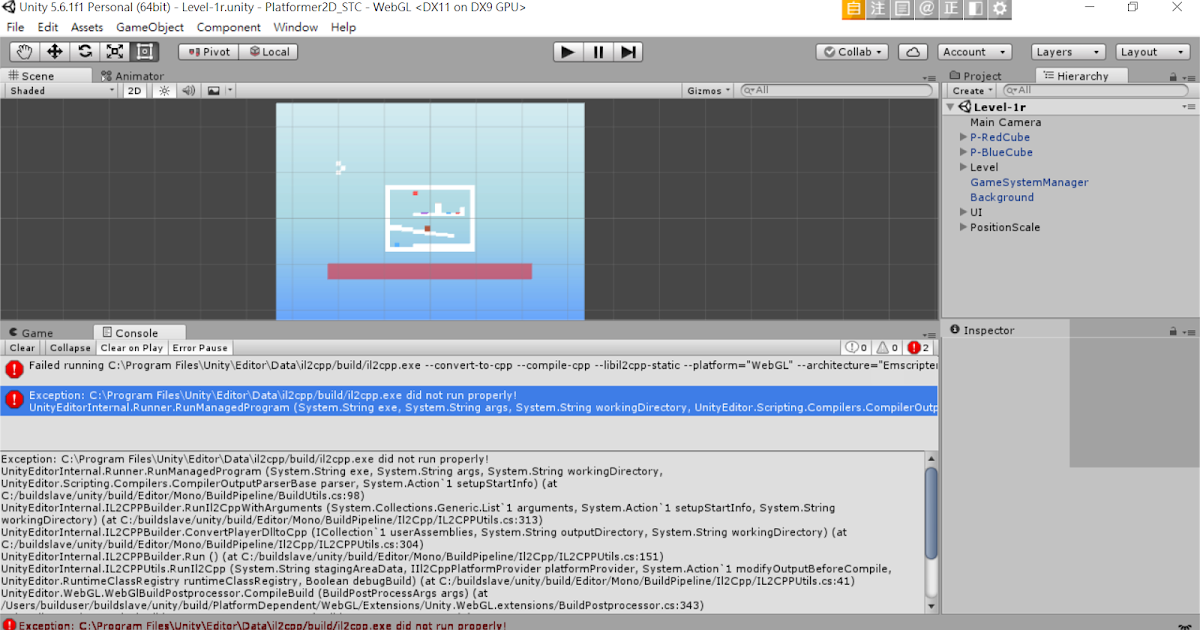Mute scene audio in Scene view

click(x=189, y=90)
